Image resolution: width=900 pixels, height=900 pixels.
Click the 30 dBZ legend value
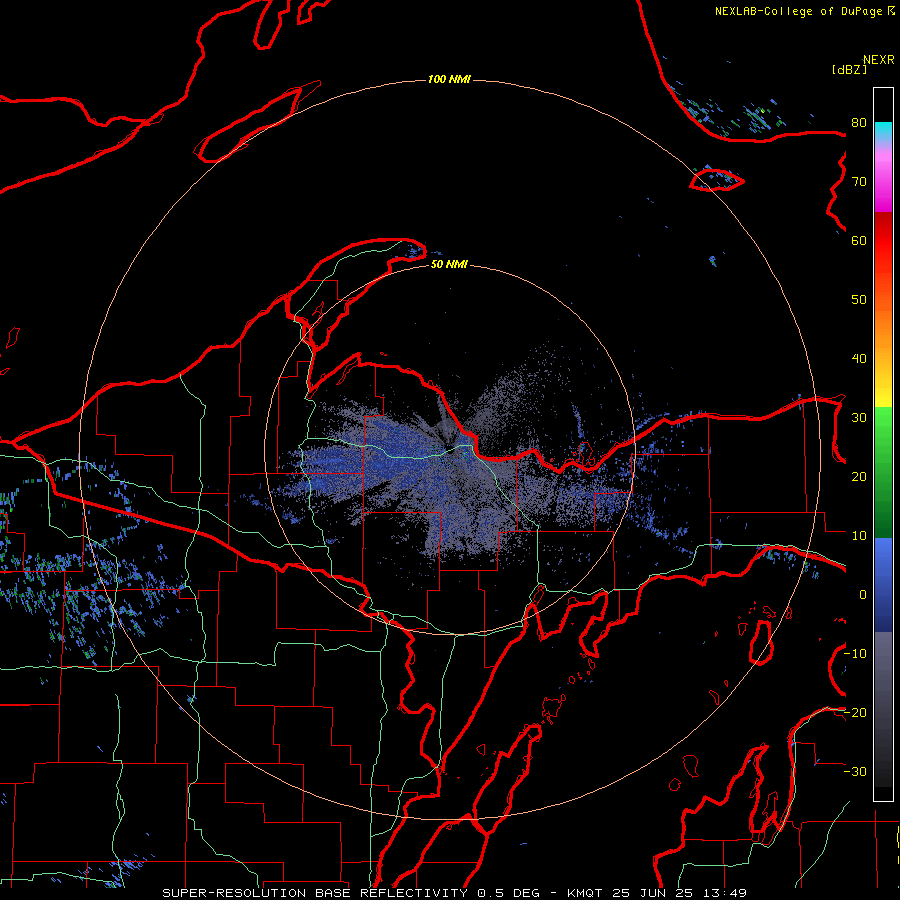coord(859,418)
